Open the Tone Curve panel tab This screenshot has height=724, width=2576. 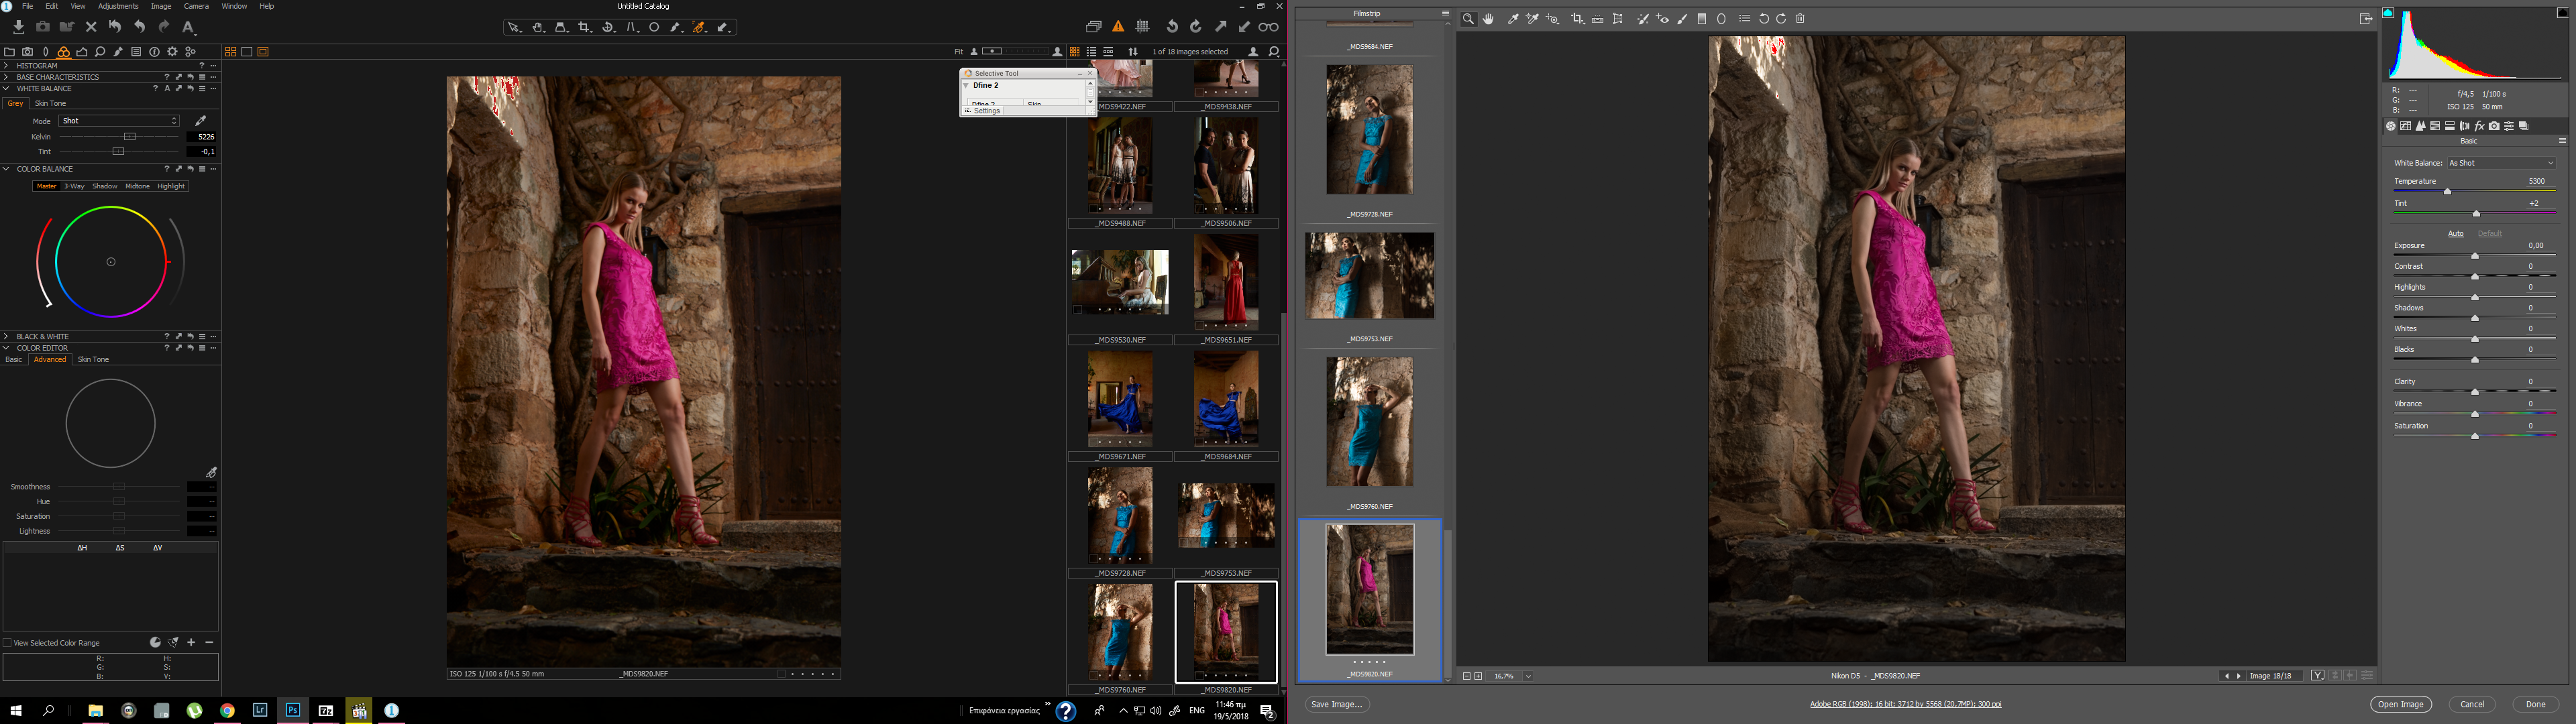pos(2405,126)
